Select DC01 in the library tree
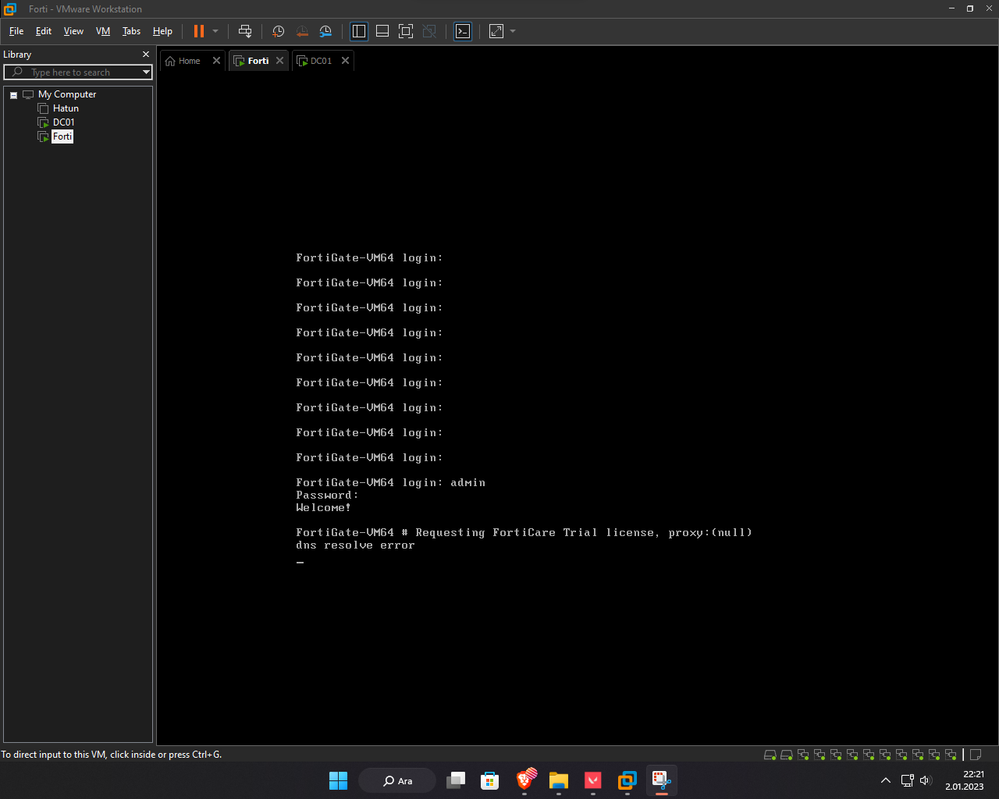 pyautogui.click(x=63, y=122)
